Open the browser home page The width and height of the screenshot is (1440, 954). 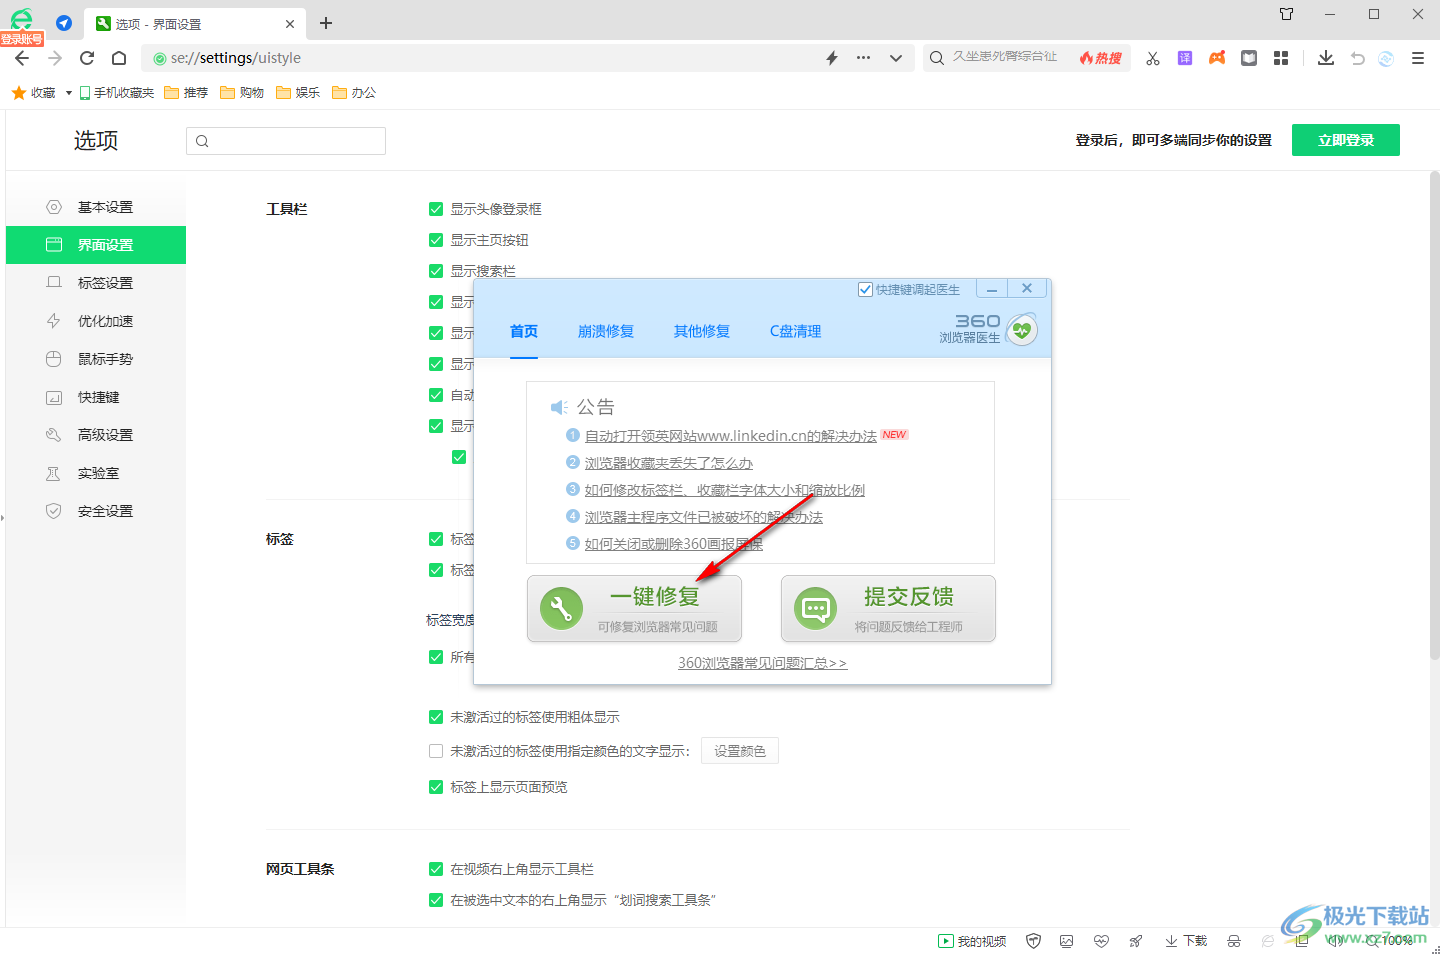click(x=119, y=58)
